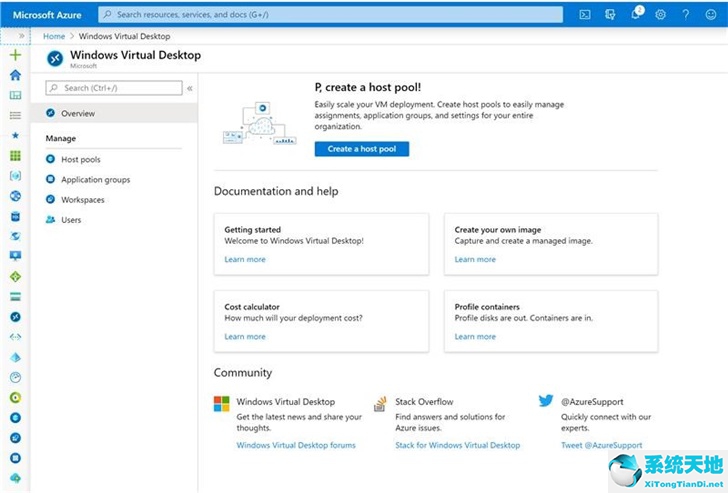Image resolution: width=728 pixels, height=493 pixels.
Task: Open the bottom cloud icon in sidebar
Action: (x=15, y=478)
